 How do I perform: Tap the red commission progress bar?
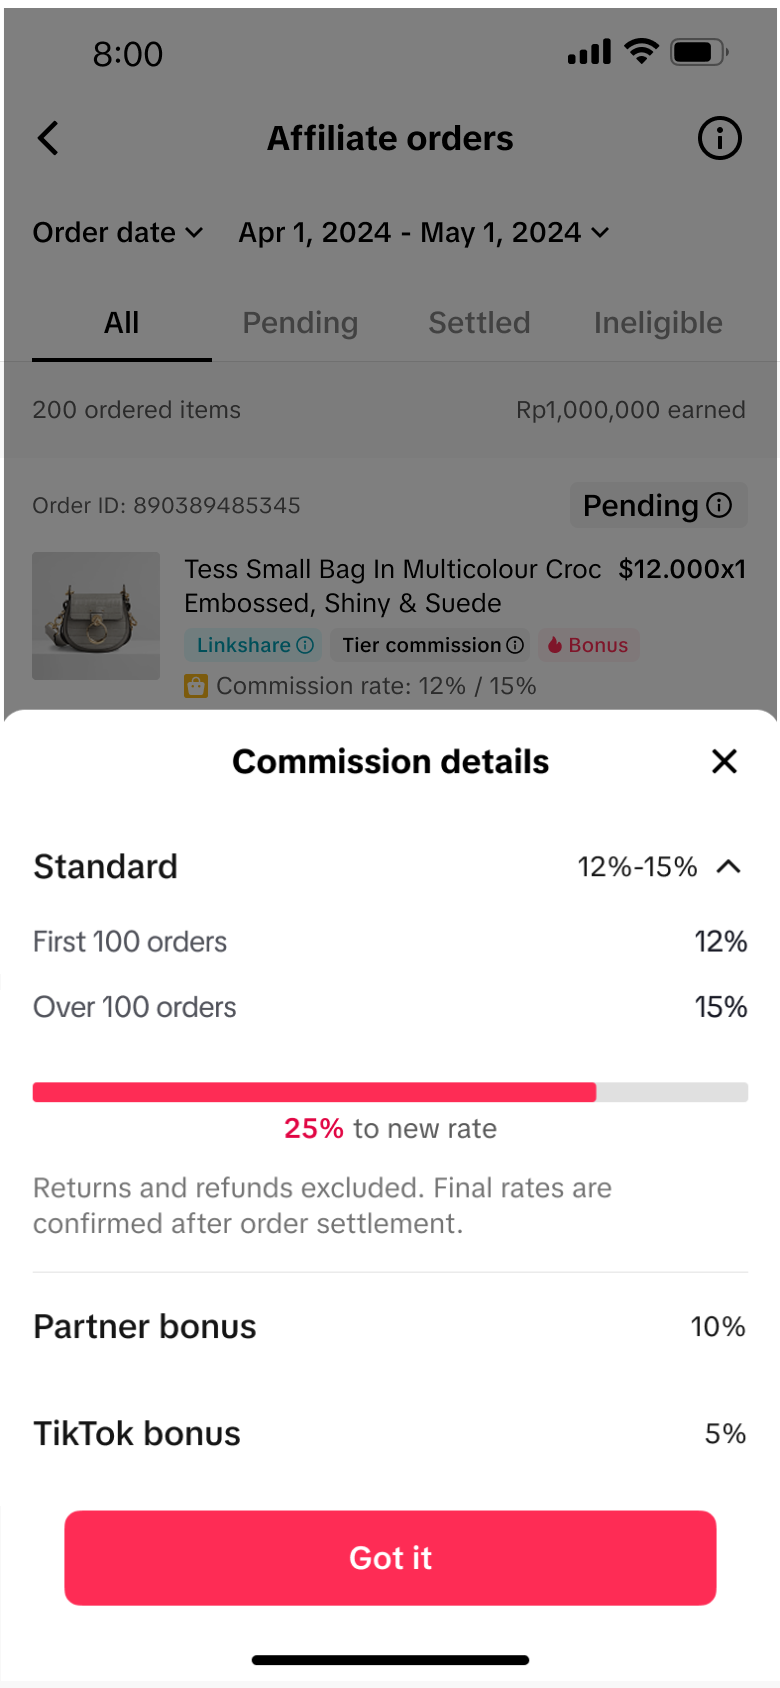pos(314,1092)
